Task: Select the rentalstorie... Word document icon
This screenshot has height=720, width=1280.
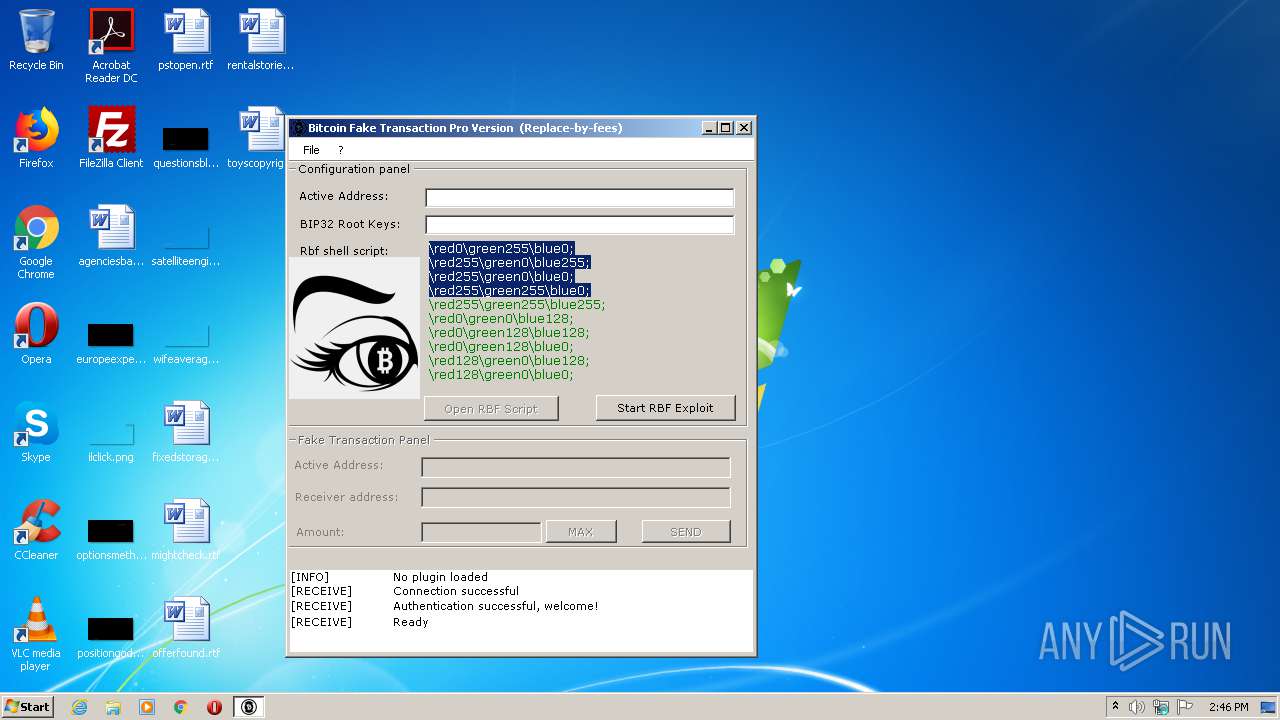Action: click(x=261, y=40)
